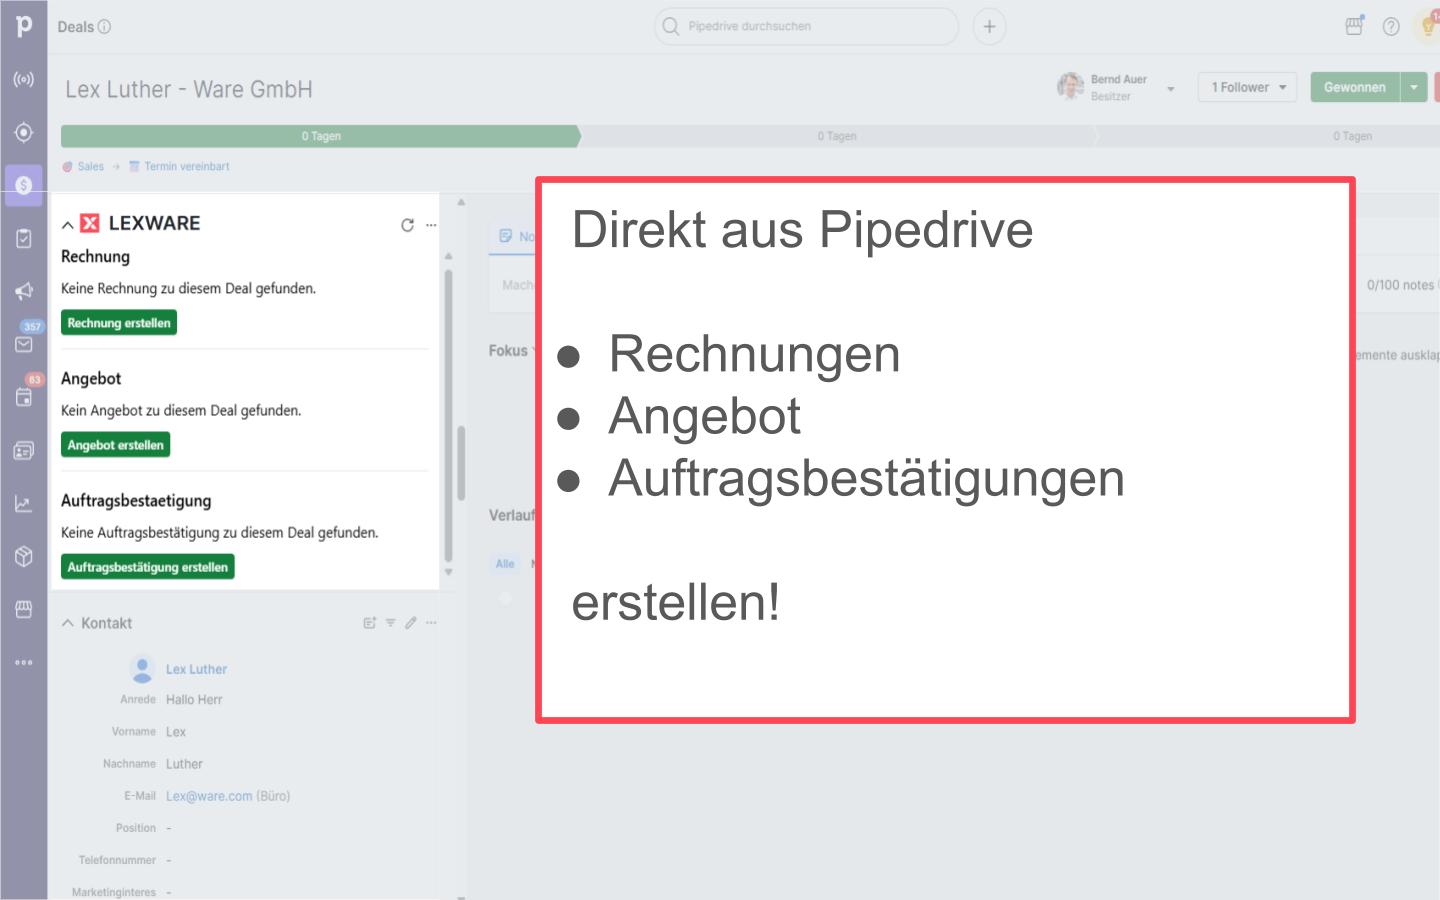Open the Activities calendar with 63 notifications
The width and height of the screenshot is (1440, 900).
[23, 397]
